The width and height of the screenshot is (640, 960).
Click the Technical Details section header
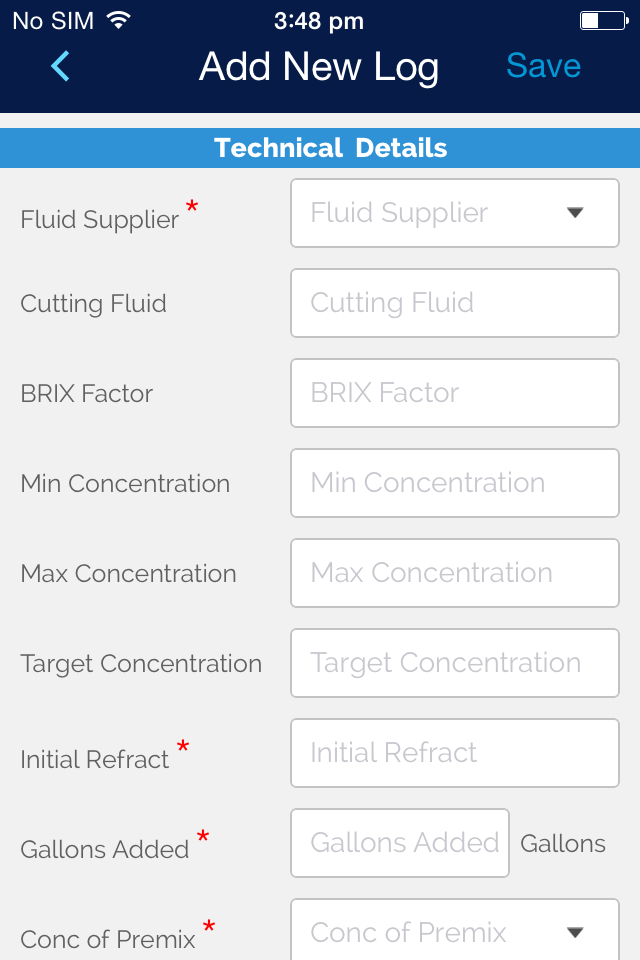tap(330, 149)
